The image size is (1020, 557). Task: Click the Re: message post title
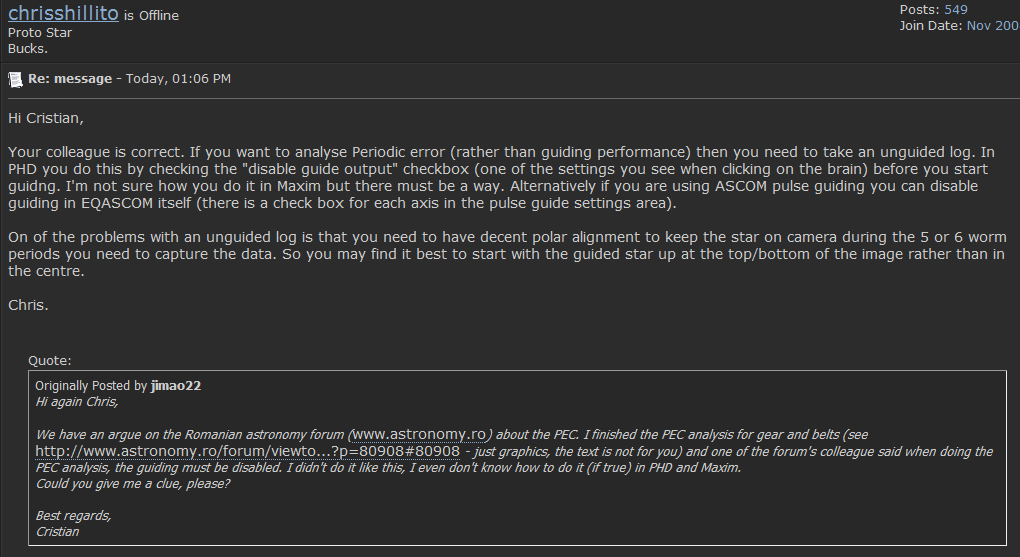(70, 79)
